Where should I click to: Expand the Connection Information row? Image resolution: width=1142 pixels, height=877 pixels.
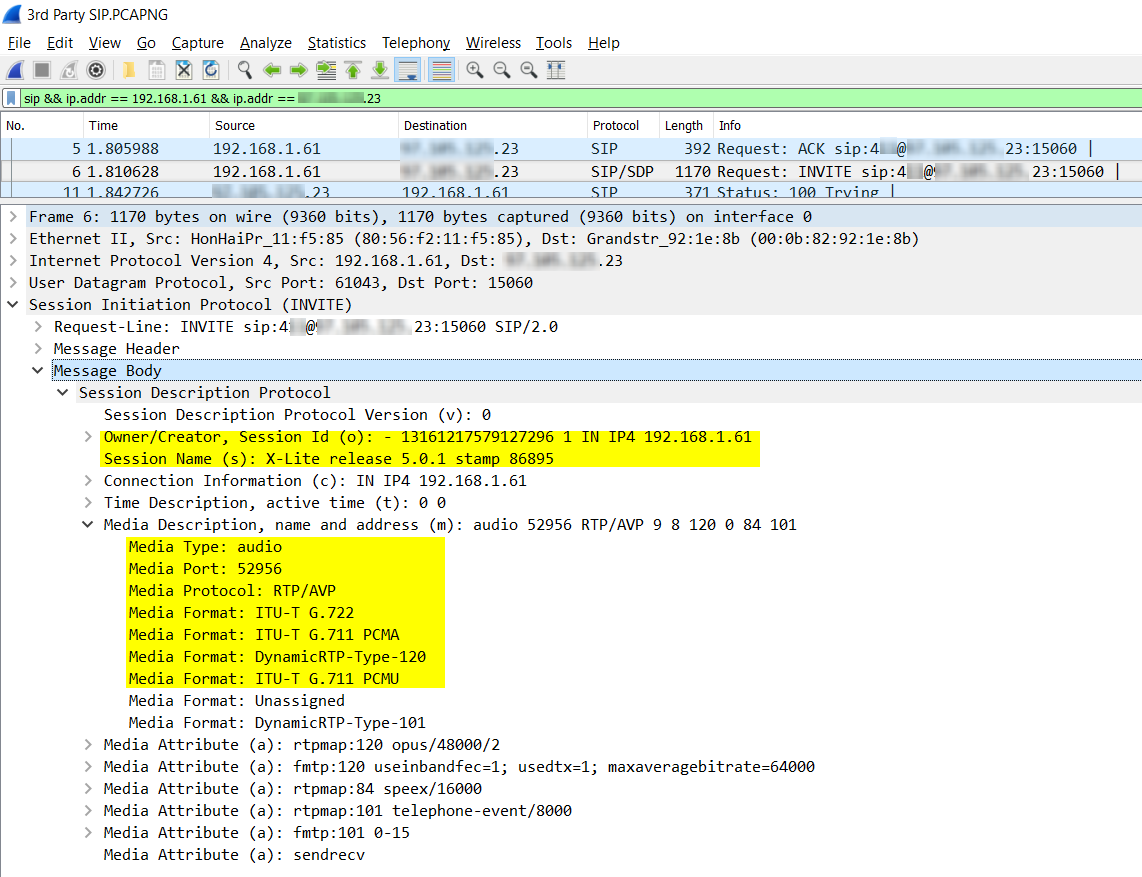[x=88, y=481]
